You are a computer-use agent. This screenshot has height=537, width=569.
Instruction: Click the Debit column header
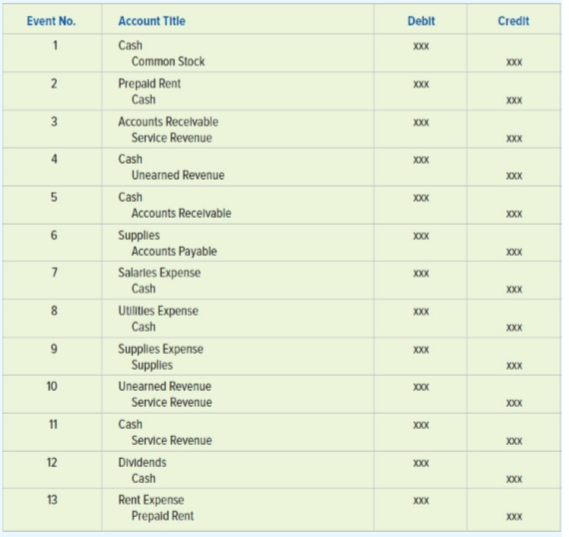pos(421,21)
